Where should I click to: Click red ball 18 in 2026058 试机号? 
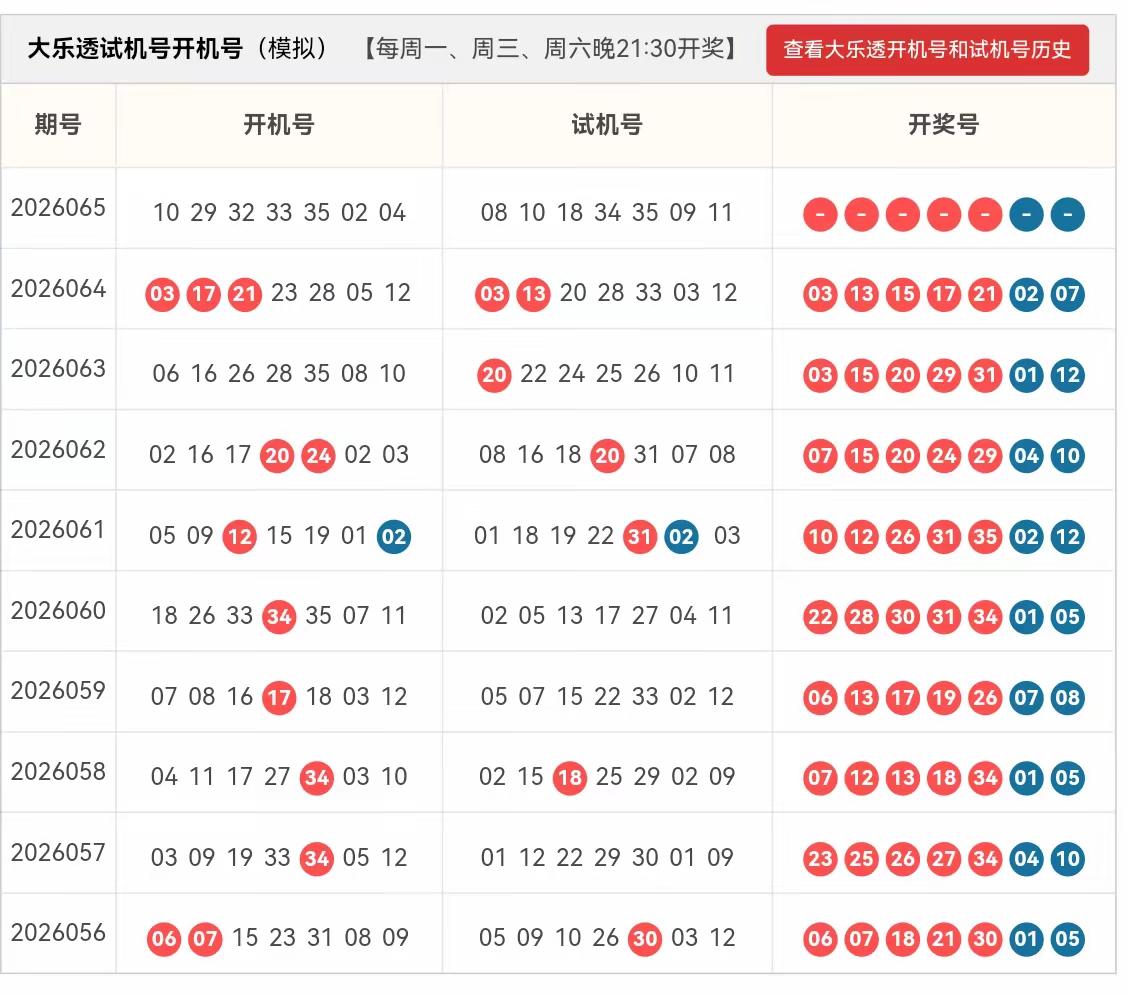tap(570, 777)
